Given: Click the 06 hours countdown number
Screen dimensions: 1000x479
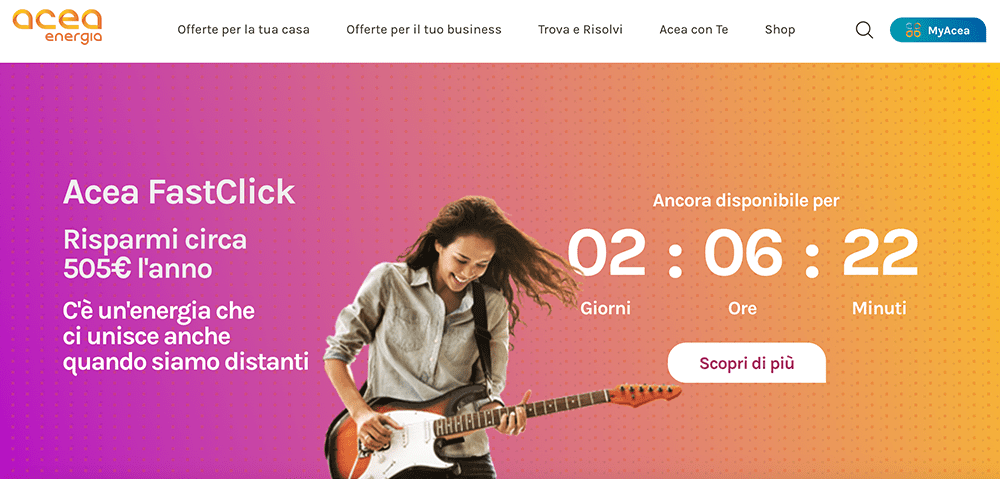Looking at the screenshot, I should (x=743, y=253).
